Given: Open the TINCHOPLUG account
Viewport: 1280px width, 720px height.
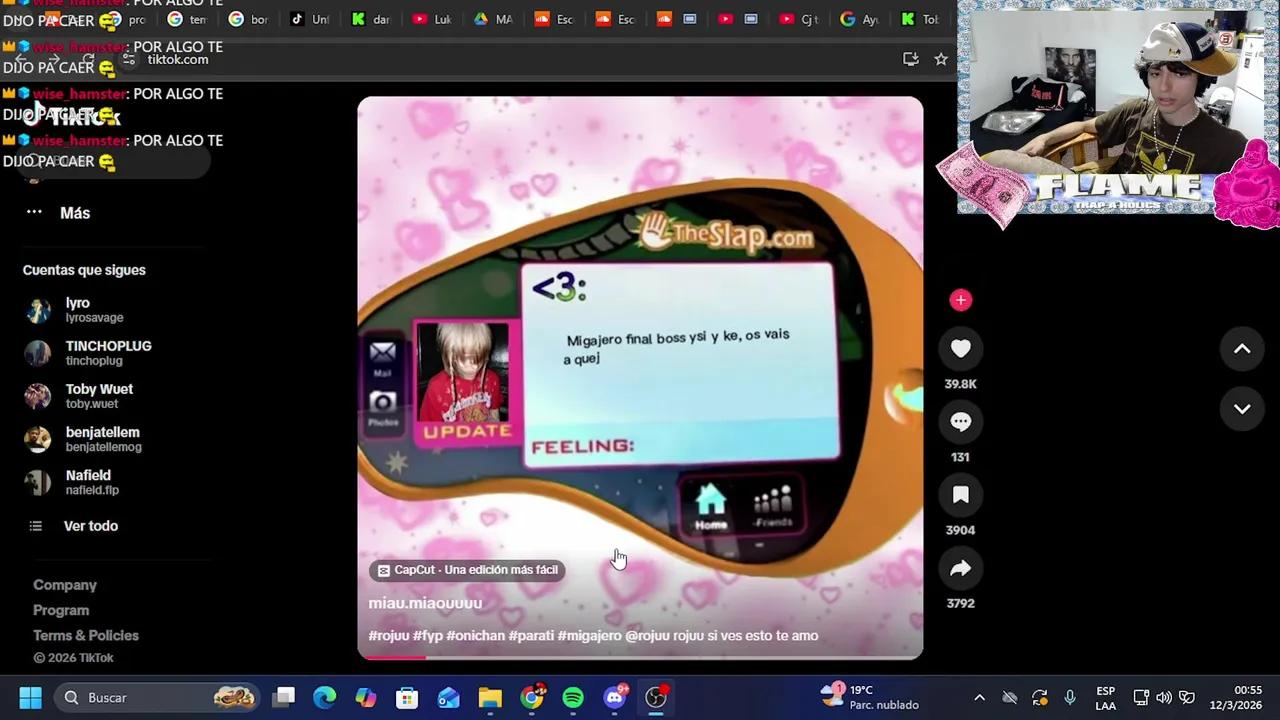Looking at the screenshot, I should (x=110, y=353).
